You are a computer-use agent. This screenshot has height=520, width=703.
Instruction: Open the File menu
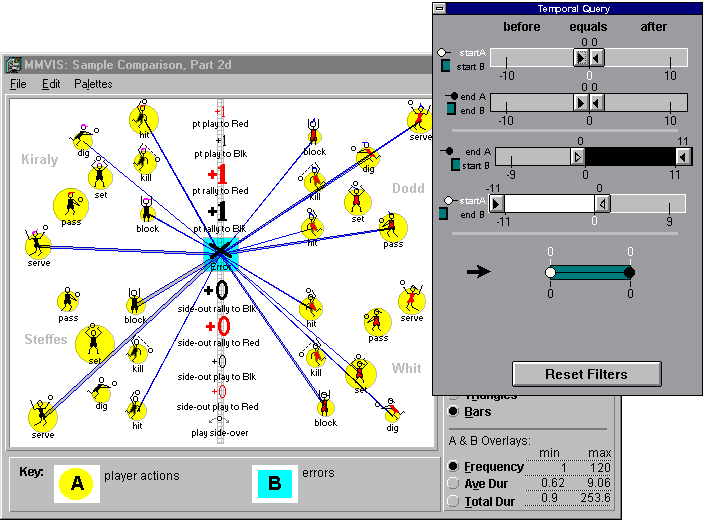pos(18,84)
